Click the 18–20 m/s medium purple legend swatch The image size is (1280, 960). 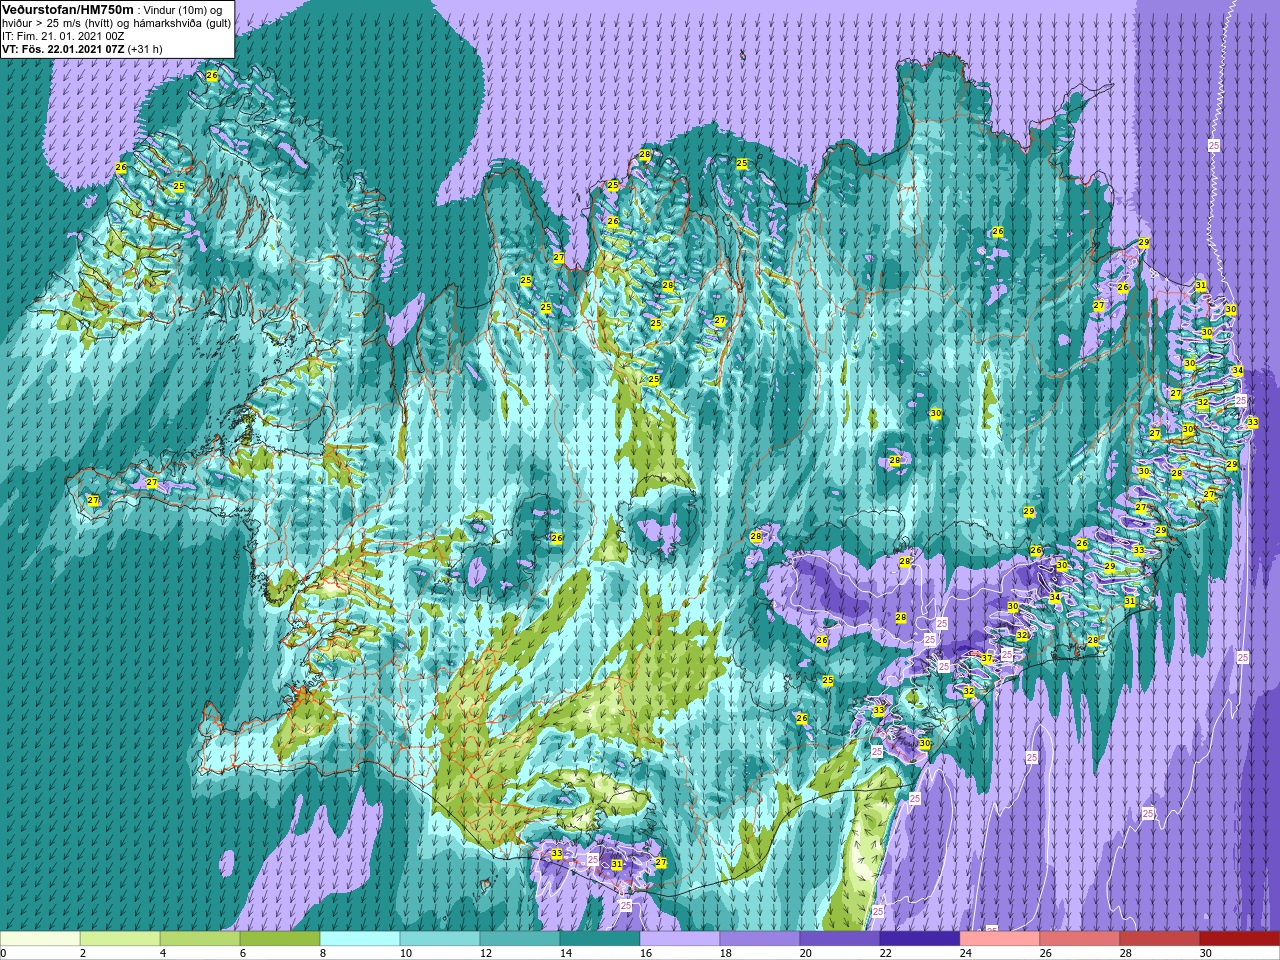pyautogui.click(x=760, y=939)
